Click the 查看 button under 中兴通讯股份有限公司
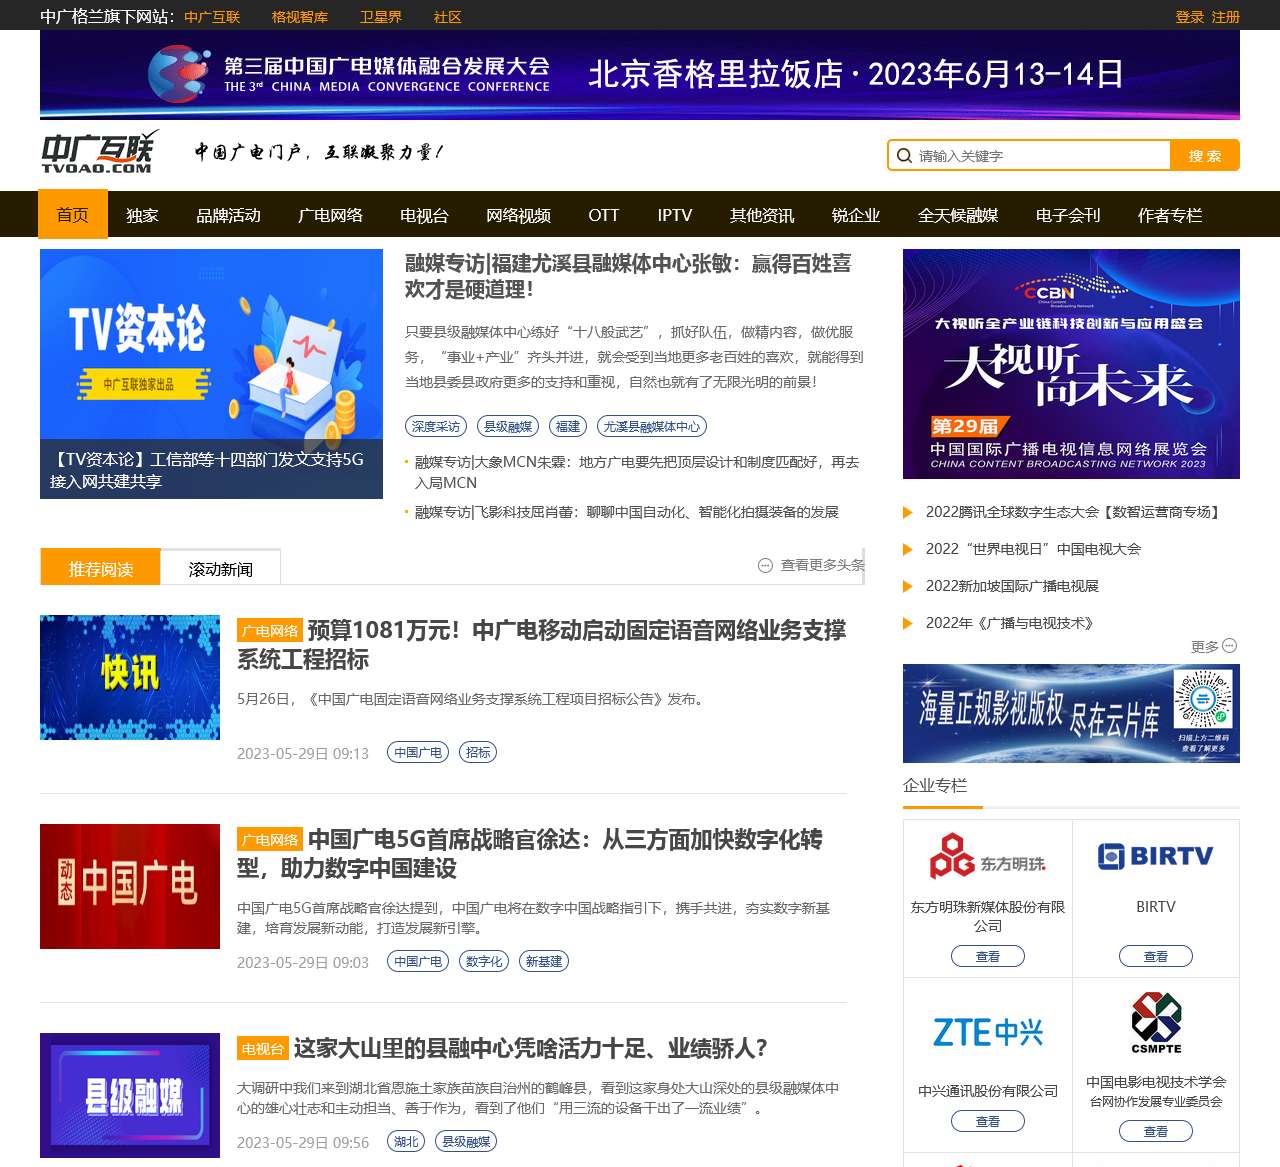The image size is (1280, 1167). [987, 1121]
